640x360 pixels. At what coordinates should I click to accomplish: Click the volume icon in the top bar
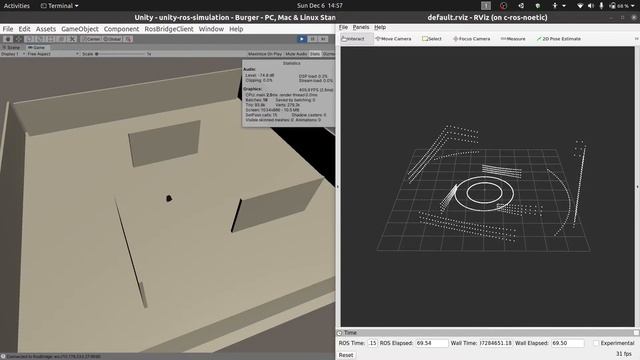(591, 6)
